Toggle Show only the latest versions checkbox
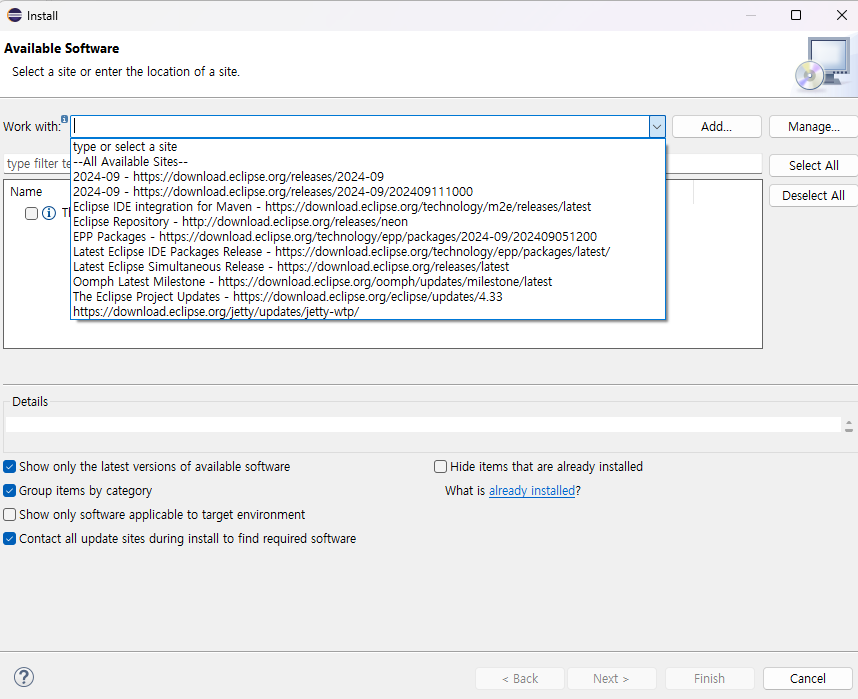 click(x=9, y=466)
